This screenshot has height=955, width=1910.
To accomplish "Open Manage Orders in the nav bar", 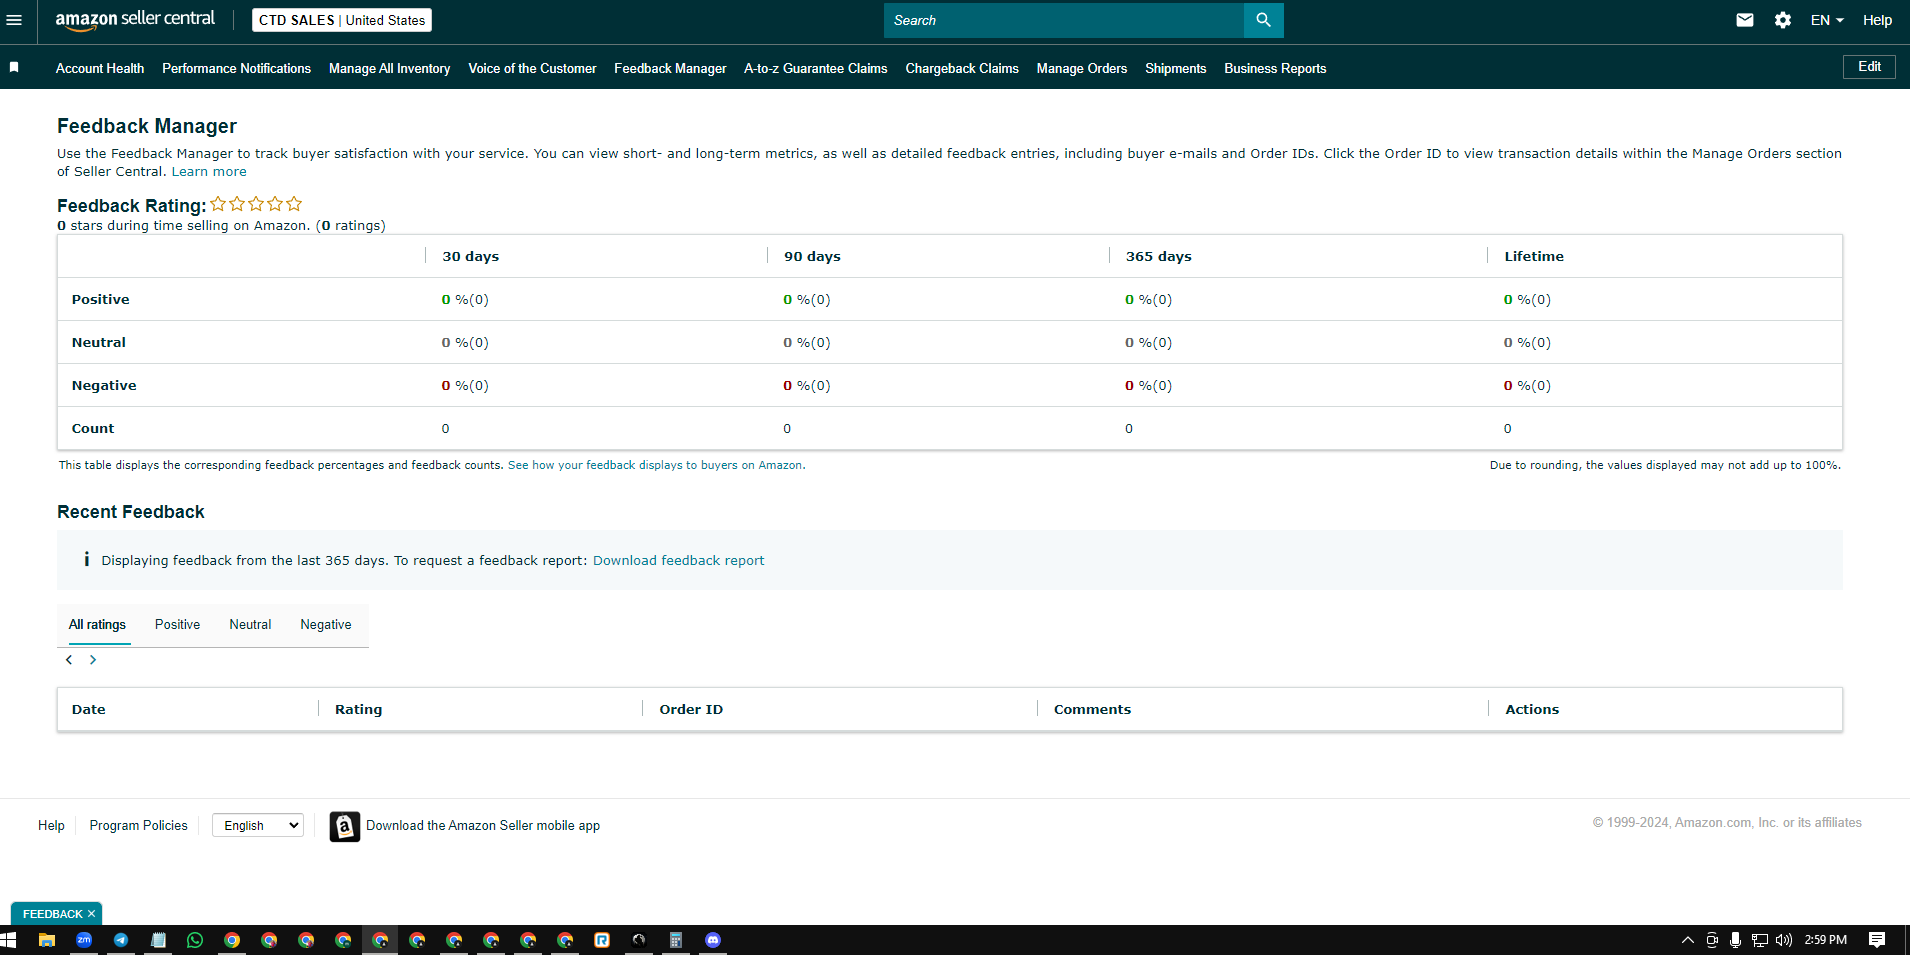I will (x=1081, y=68).
